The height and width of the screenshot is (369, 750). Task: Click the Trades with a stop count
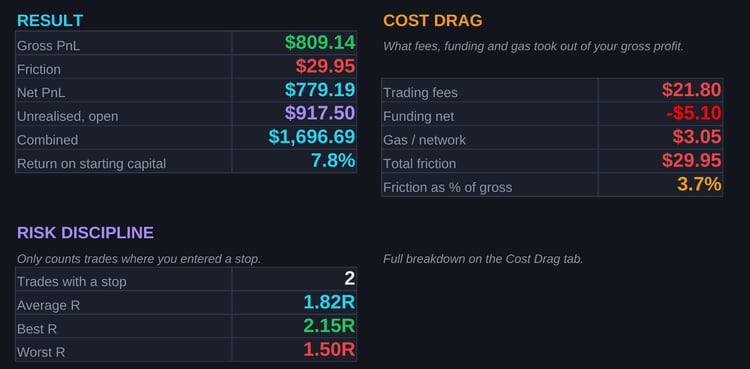click(x=350, y=279)
